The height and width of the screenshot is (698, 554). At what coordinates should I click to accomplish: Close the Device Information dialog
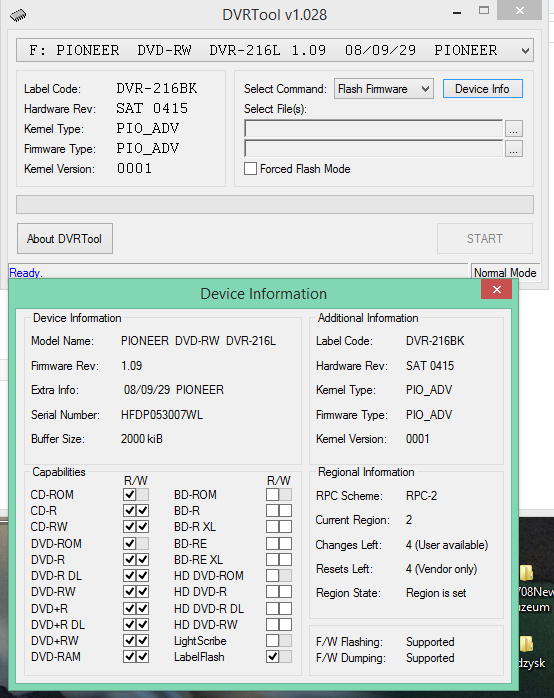(497, 290)
